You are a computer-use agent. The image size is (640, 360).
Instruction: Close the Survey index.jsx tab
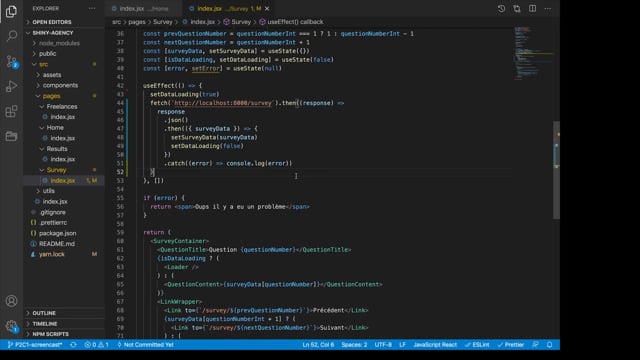[x=267, y=9]
